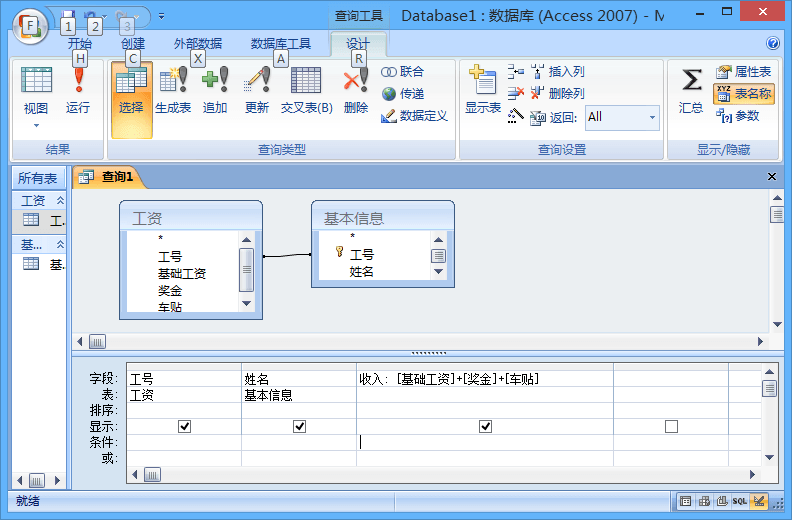Open the Quick Access Toolbar customize arrow

point(162,16)
